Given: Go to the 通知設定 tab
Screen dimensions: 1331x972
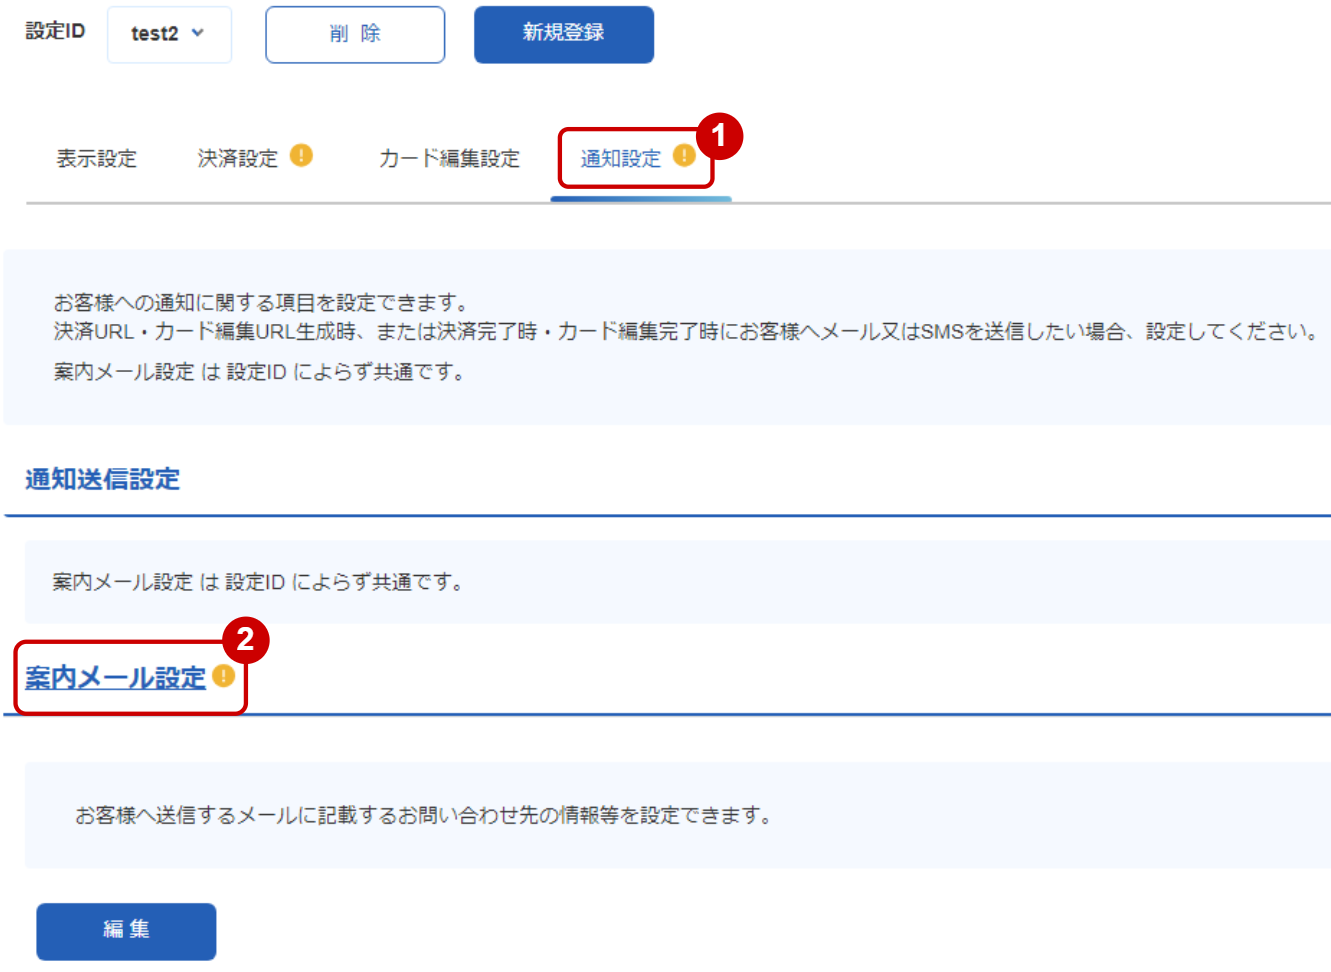Looking at the screenshot, I should coord(621,159).
